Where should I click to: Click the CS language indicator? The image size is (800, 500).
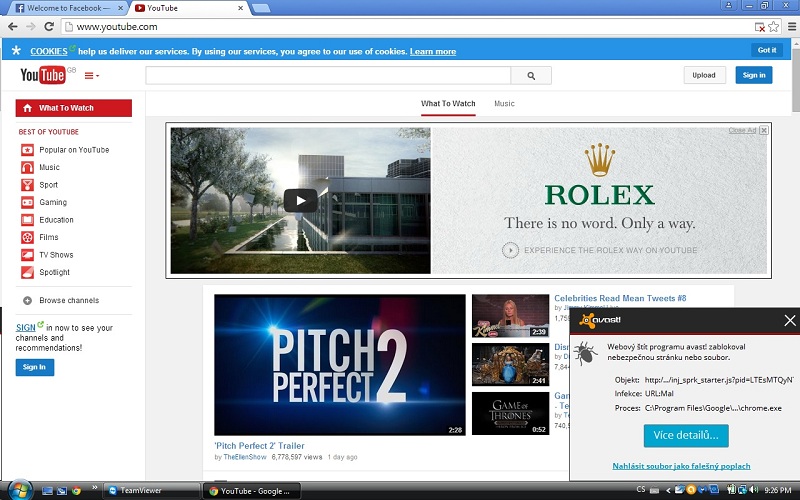click(641, 489)
